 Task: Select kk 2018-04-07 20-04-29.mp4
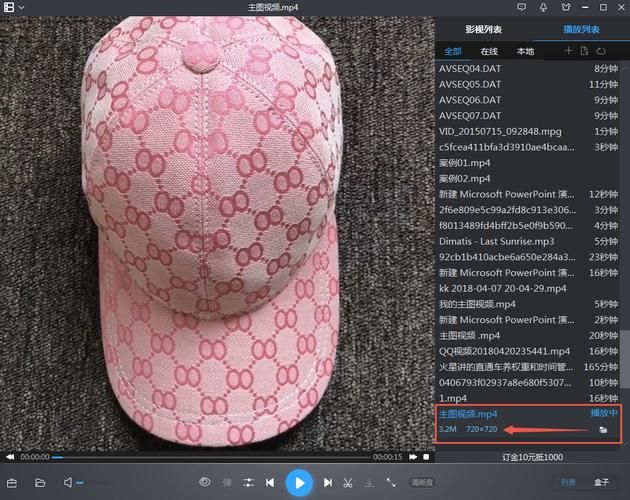(528, 289)
